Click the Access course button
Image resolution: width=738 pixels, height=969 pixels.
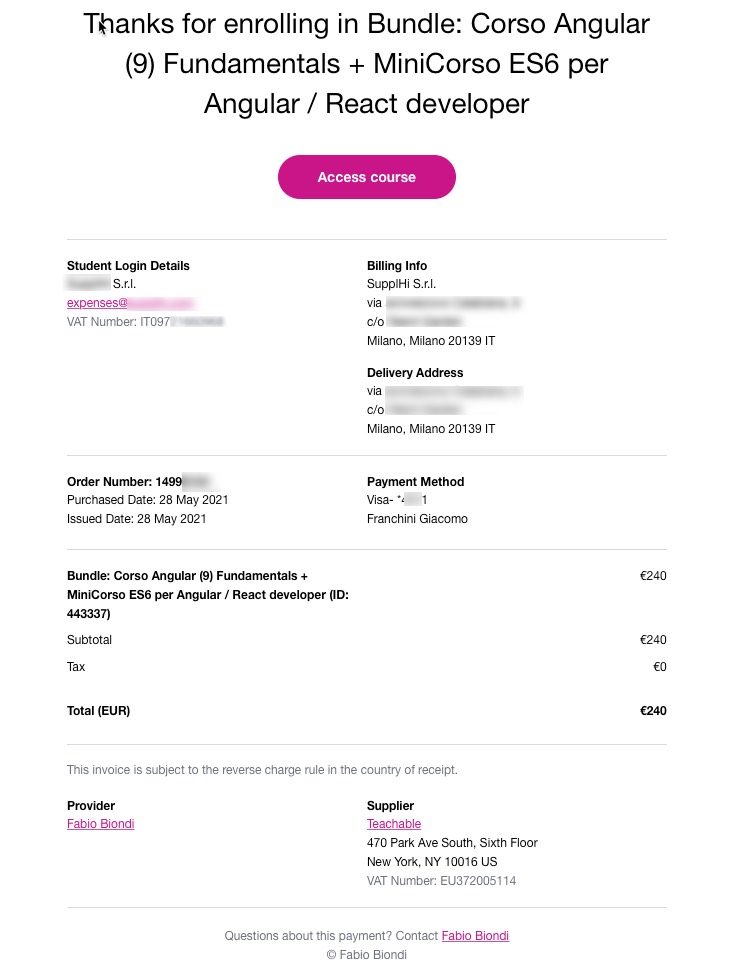(x=366, y=177)
